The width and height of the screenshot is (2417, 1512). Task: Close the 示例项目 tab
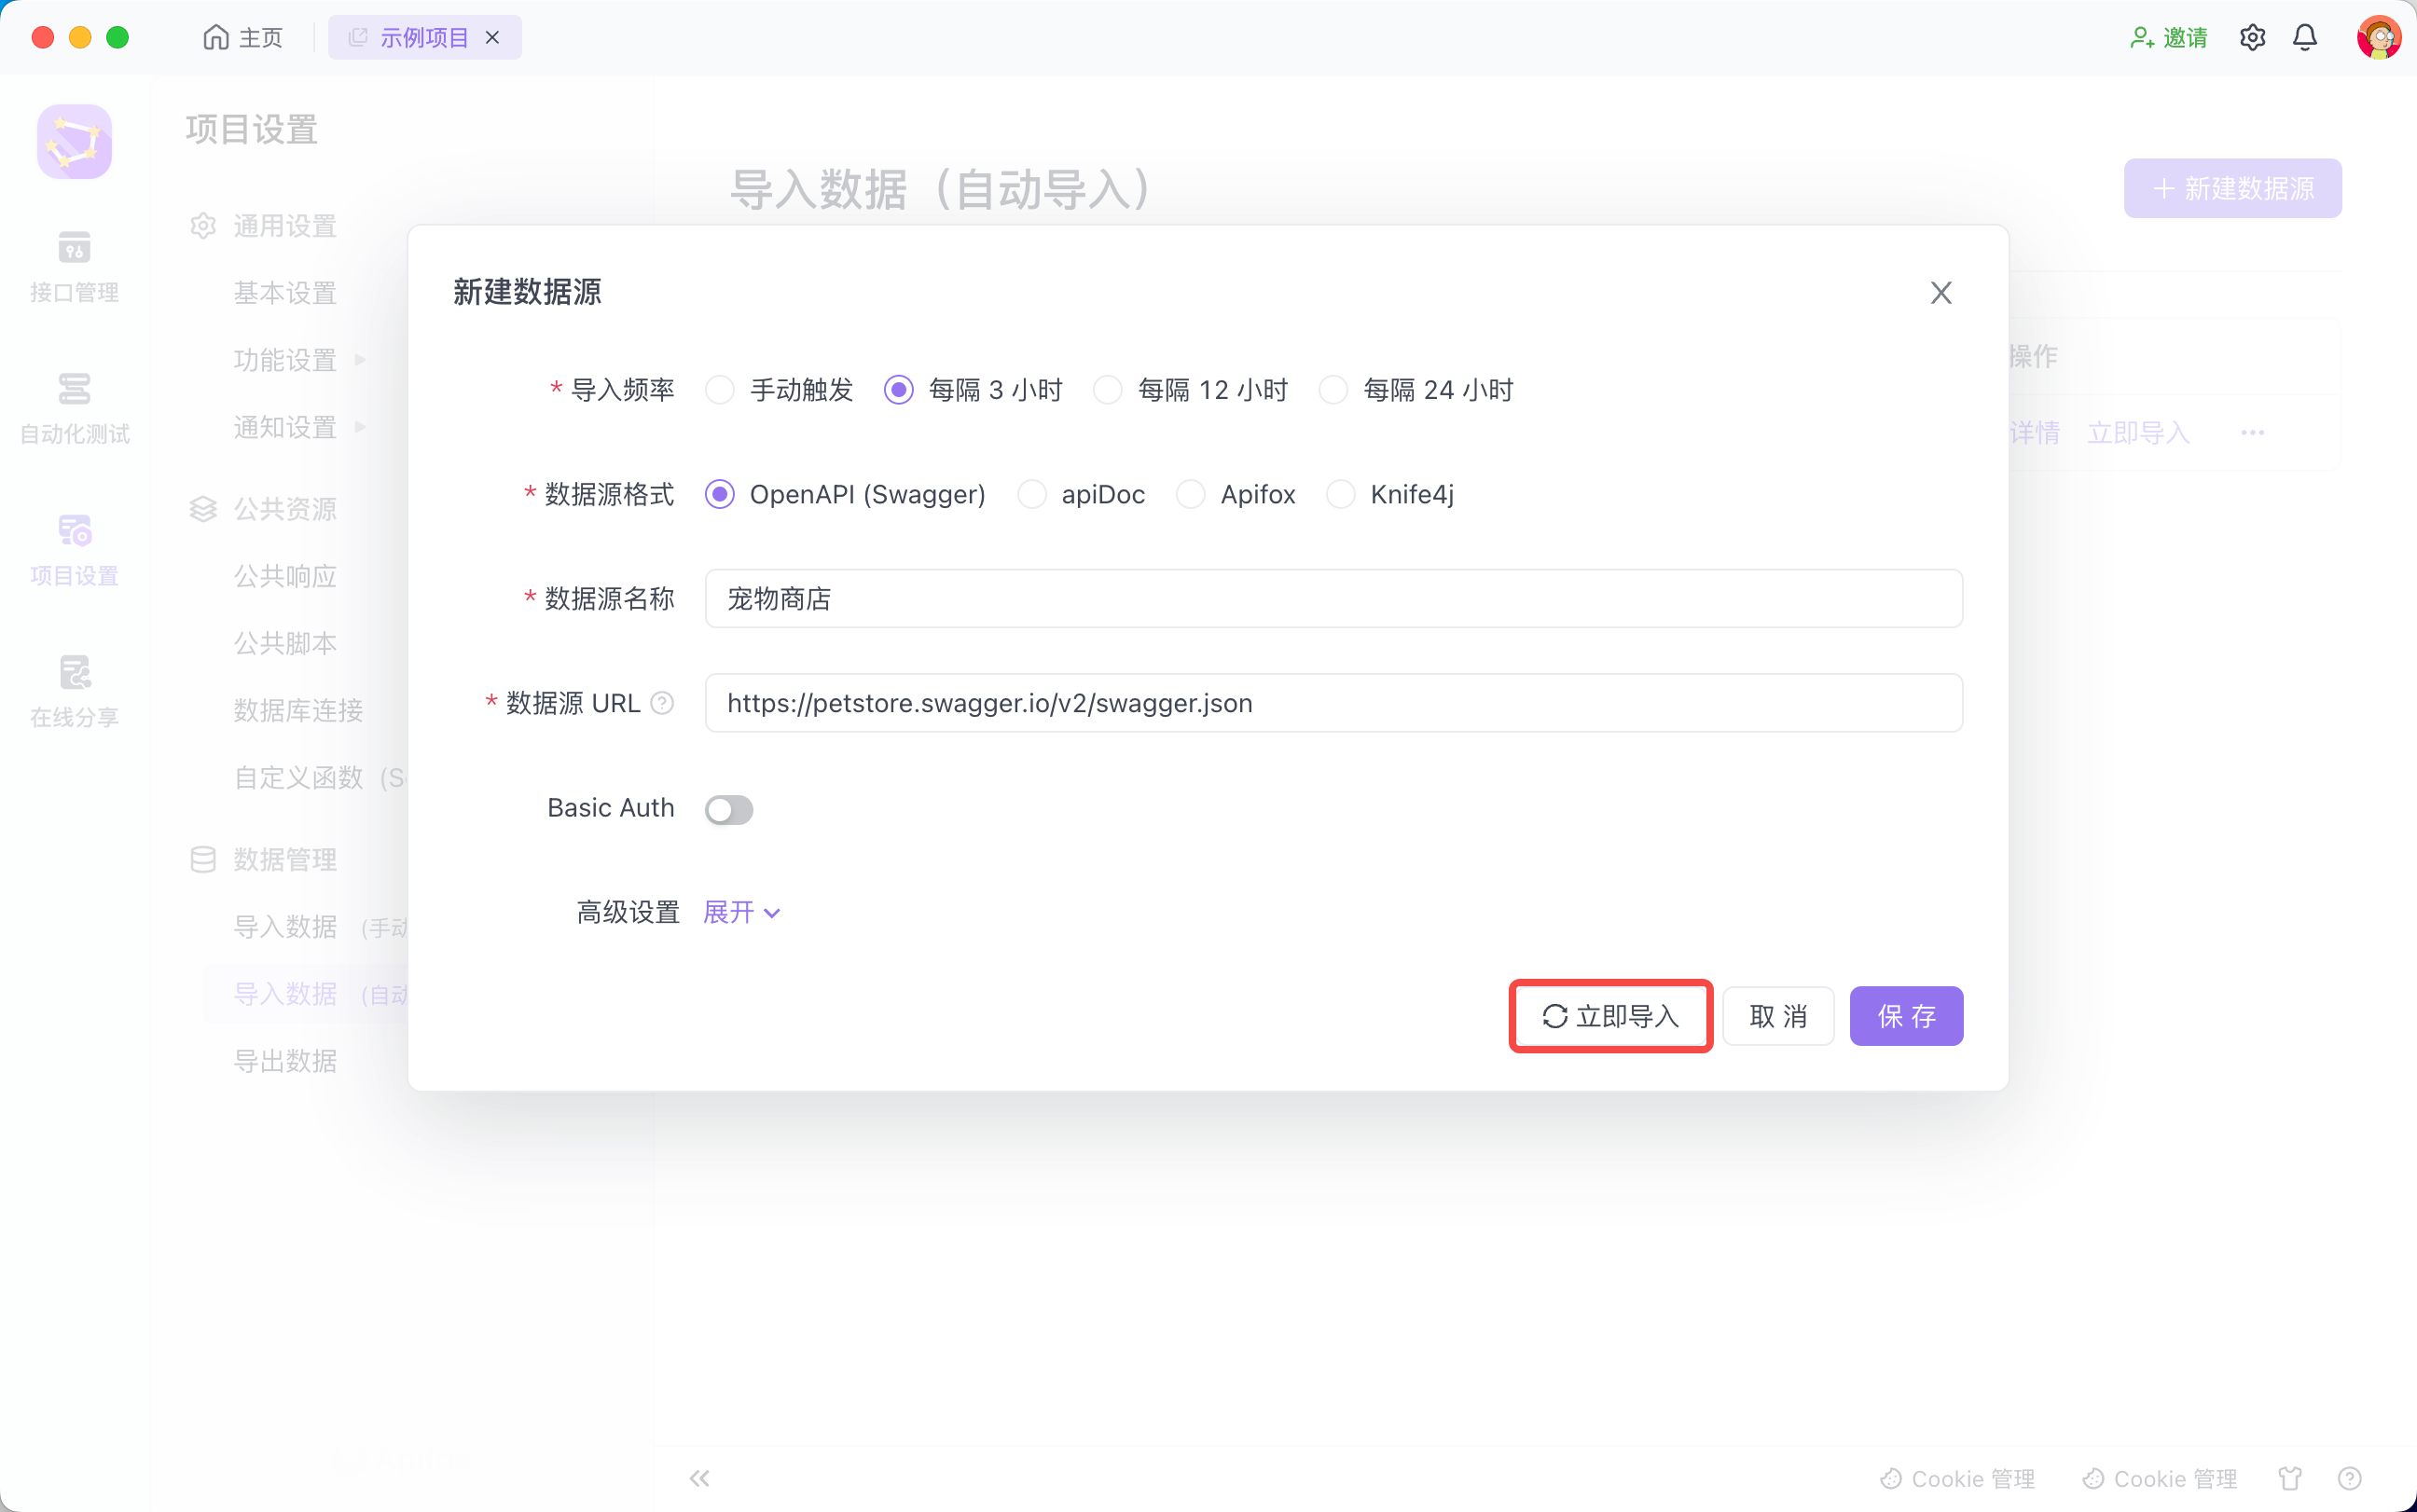(x=492, y=37)
